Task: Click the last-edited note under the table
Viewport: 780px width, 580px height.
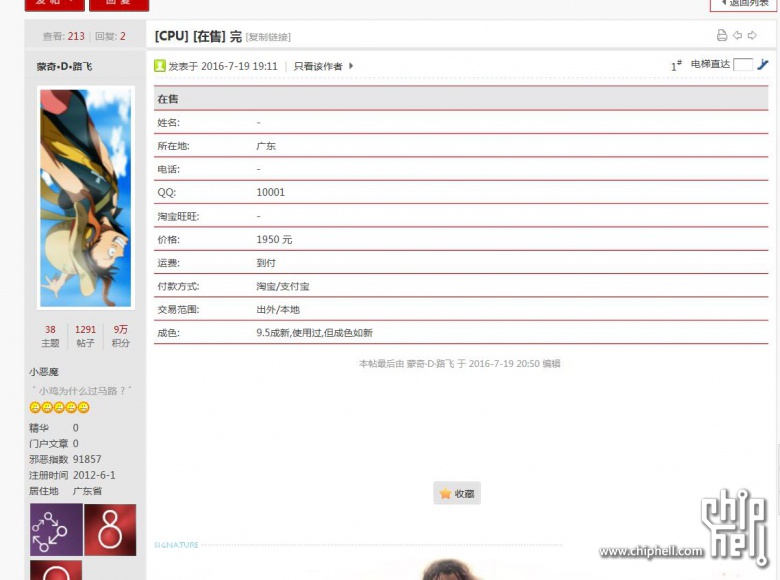Action: (x=460, y=364)
